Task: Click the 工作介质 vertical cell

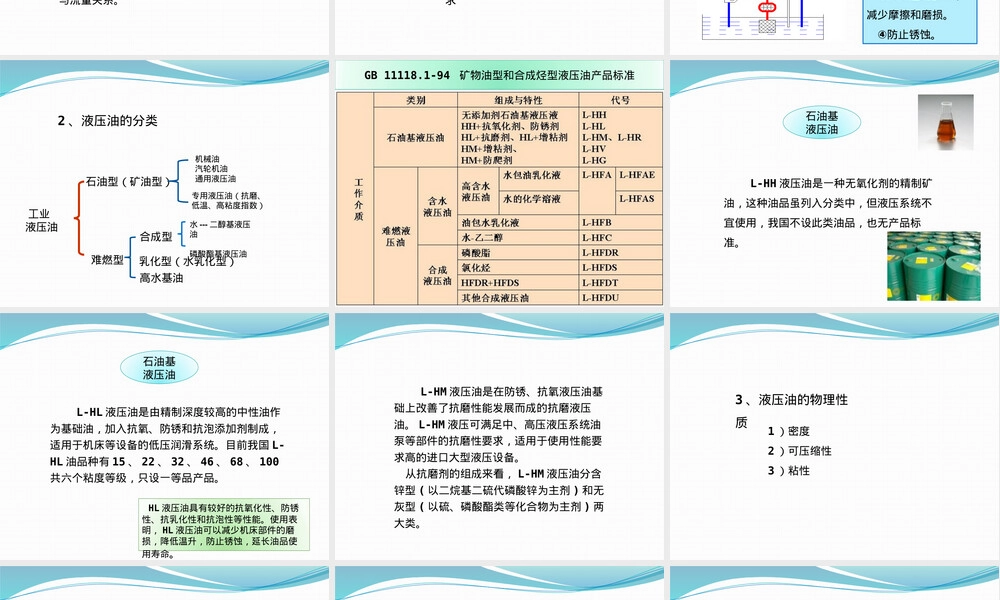Action: 358,199
